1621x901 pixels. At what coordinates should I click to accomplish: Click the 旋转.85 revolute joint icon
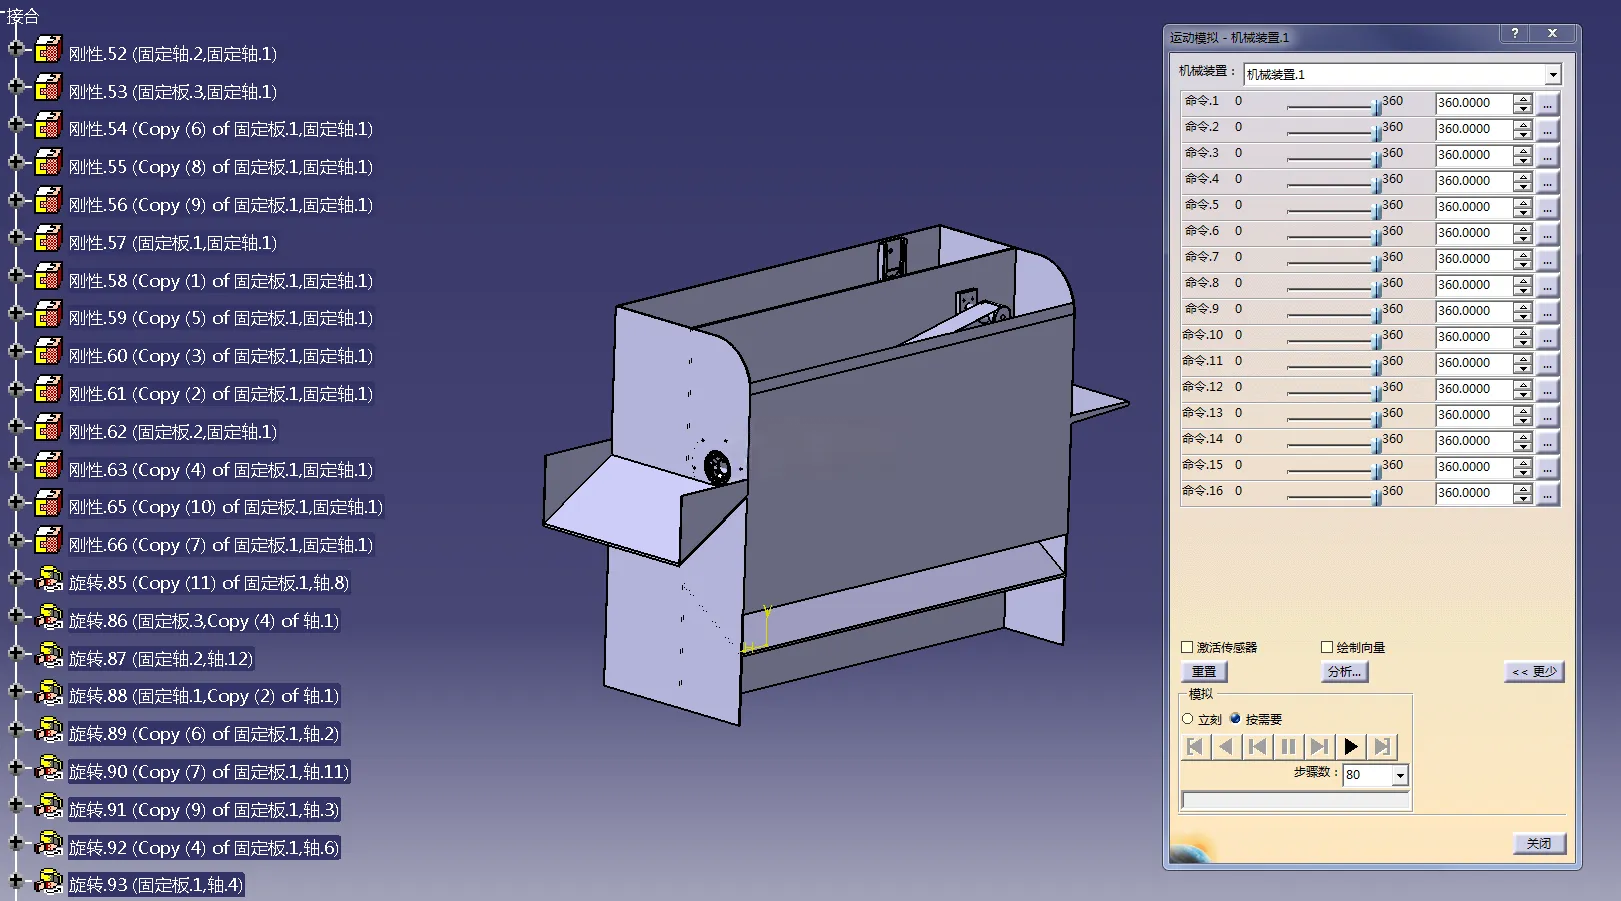tap(48, 580)
